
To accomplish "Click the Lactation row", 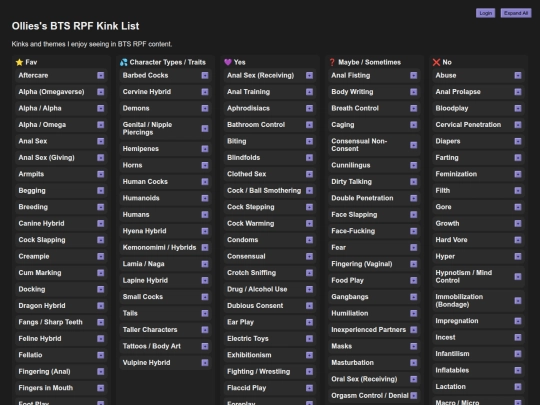I will point(478,387).
